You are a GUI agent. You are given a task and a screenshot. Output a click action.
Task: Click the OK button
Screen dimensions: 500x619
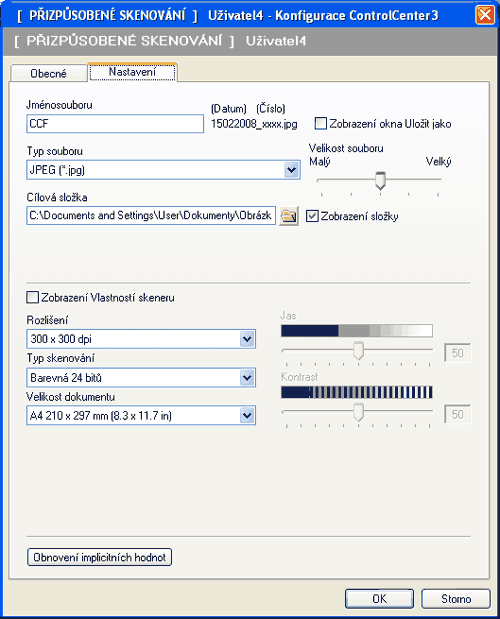(380, 599)
